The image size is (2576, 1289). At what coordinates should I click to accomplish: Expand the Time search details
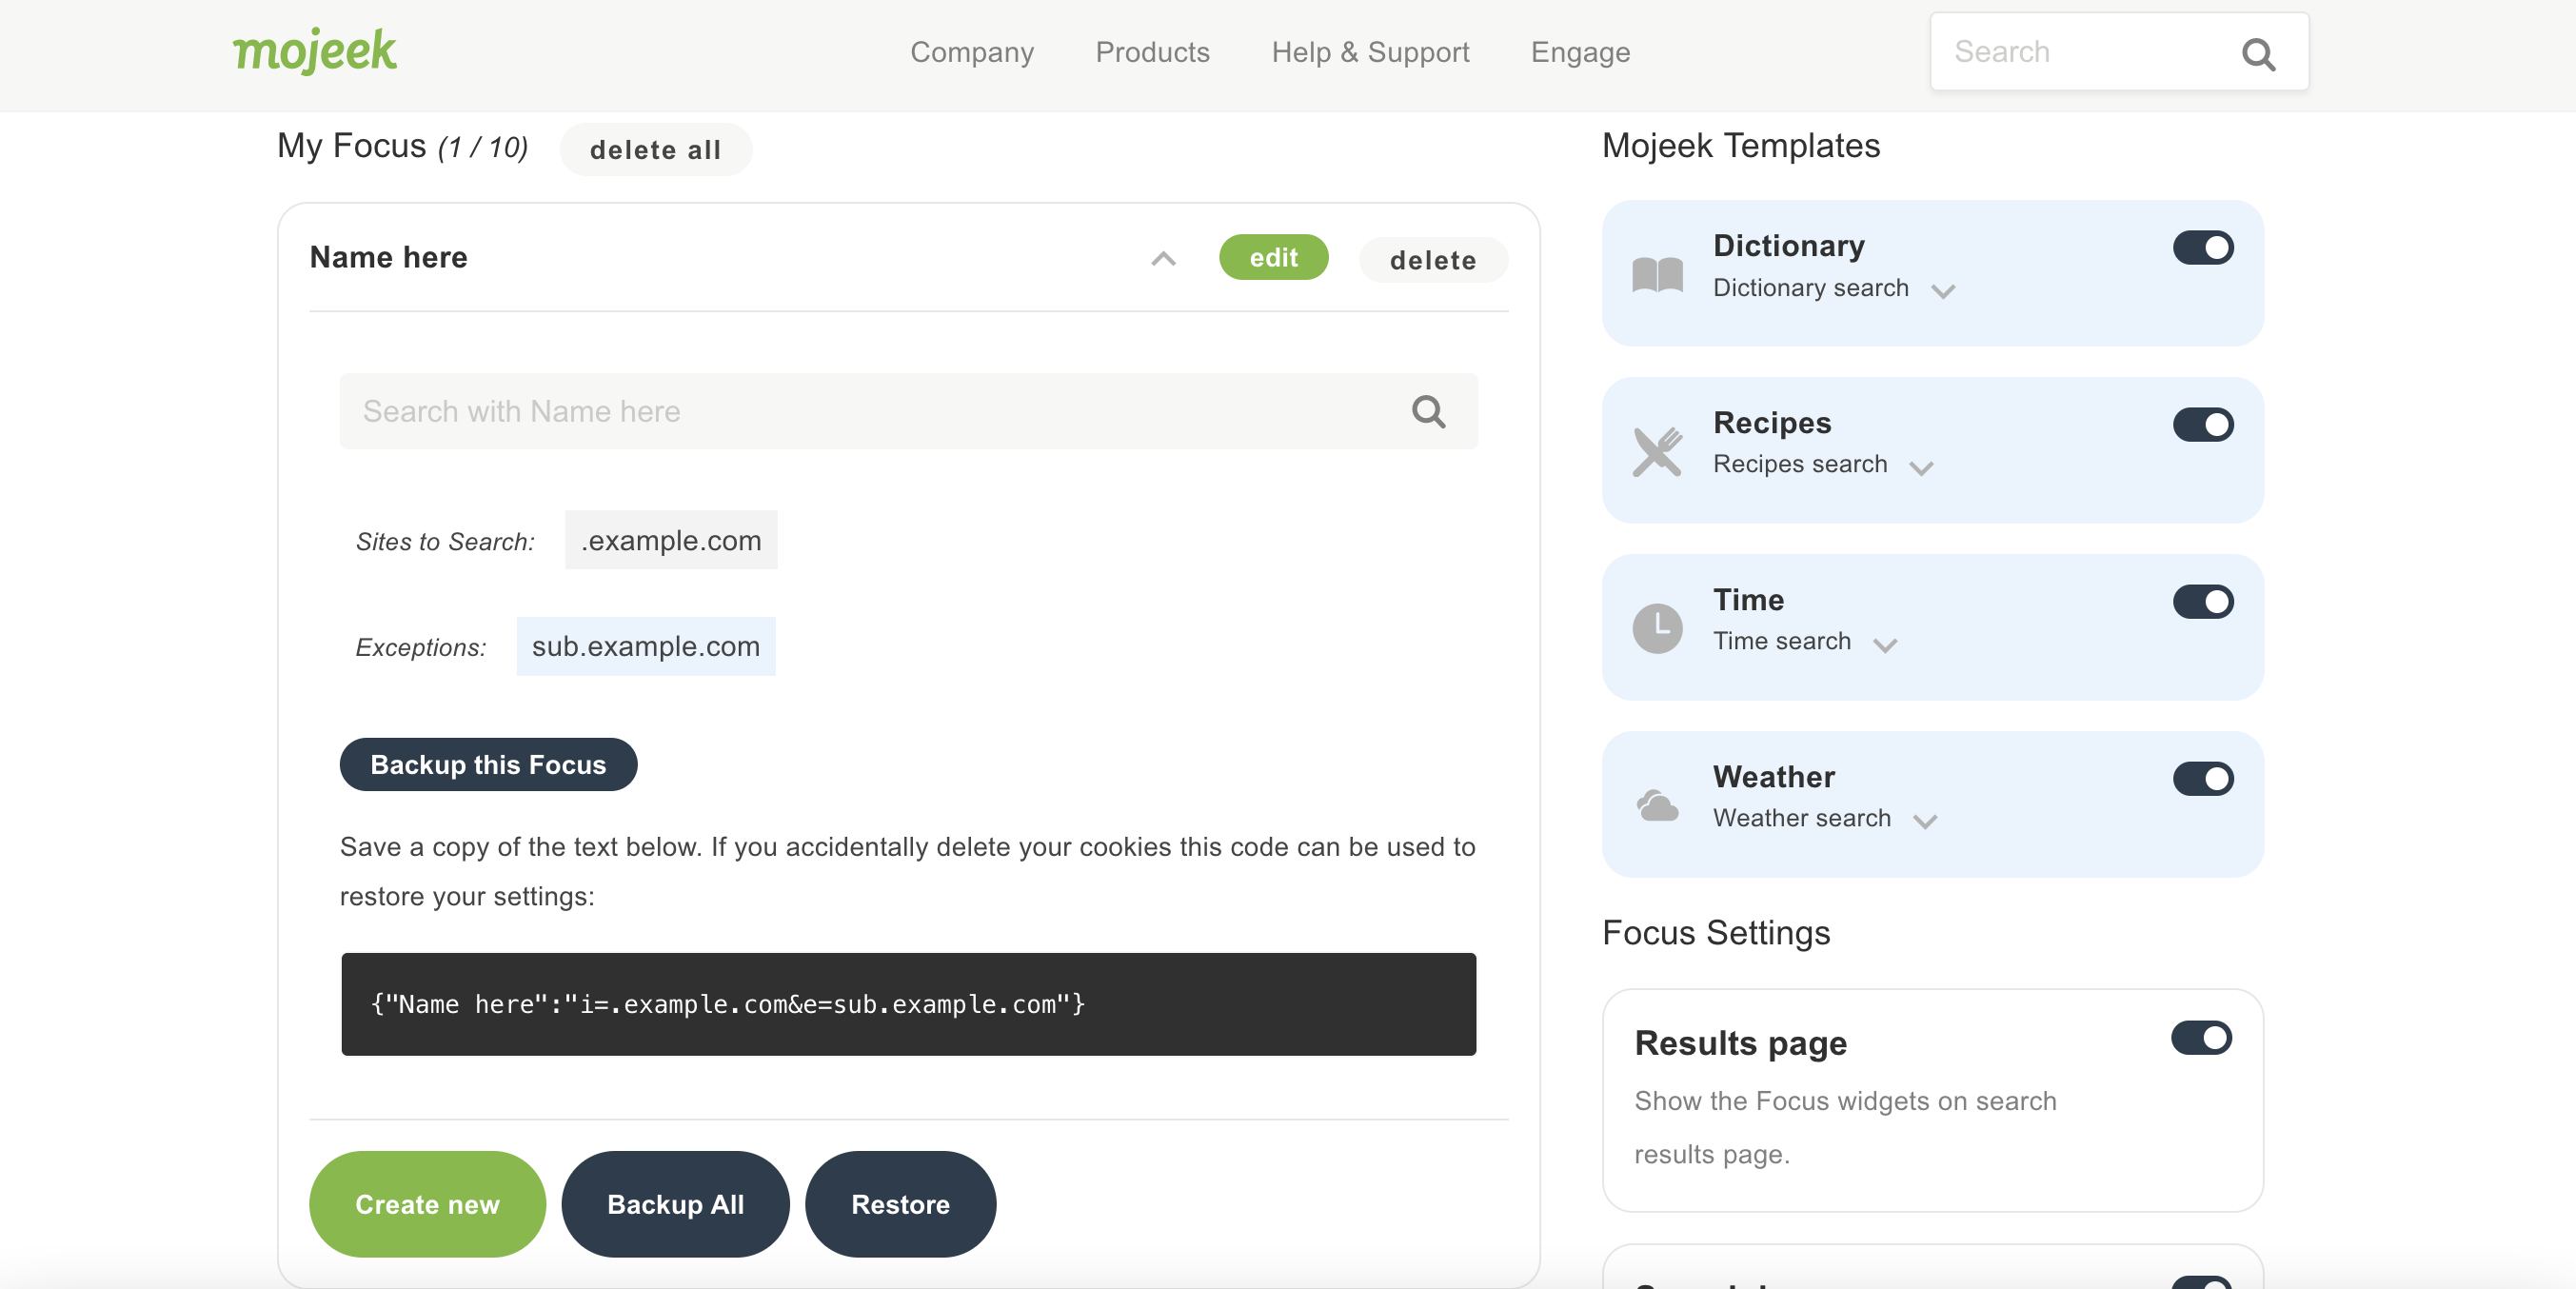pyautogui.click(x=1885, y=645)
